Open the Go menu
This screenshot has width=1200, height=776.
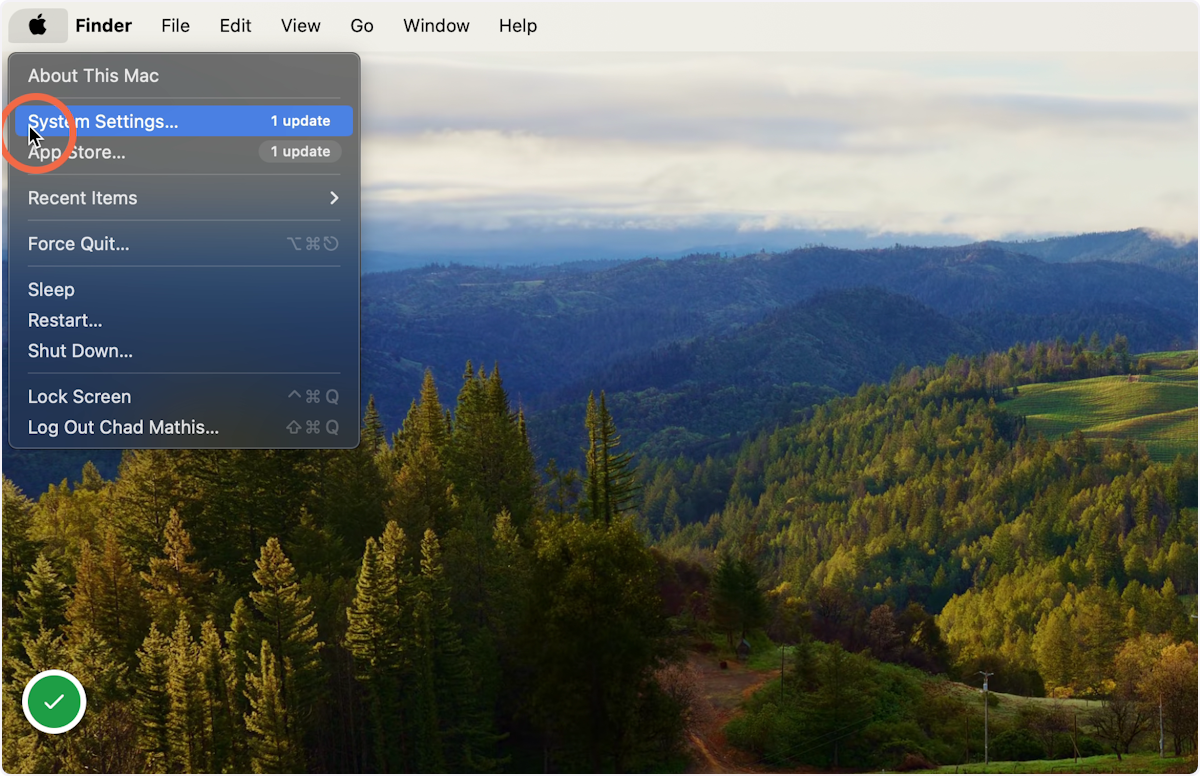[x=361, y=25]
